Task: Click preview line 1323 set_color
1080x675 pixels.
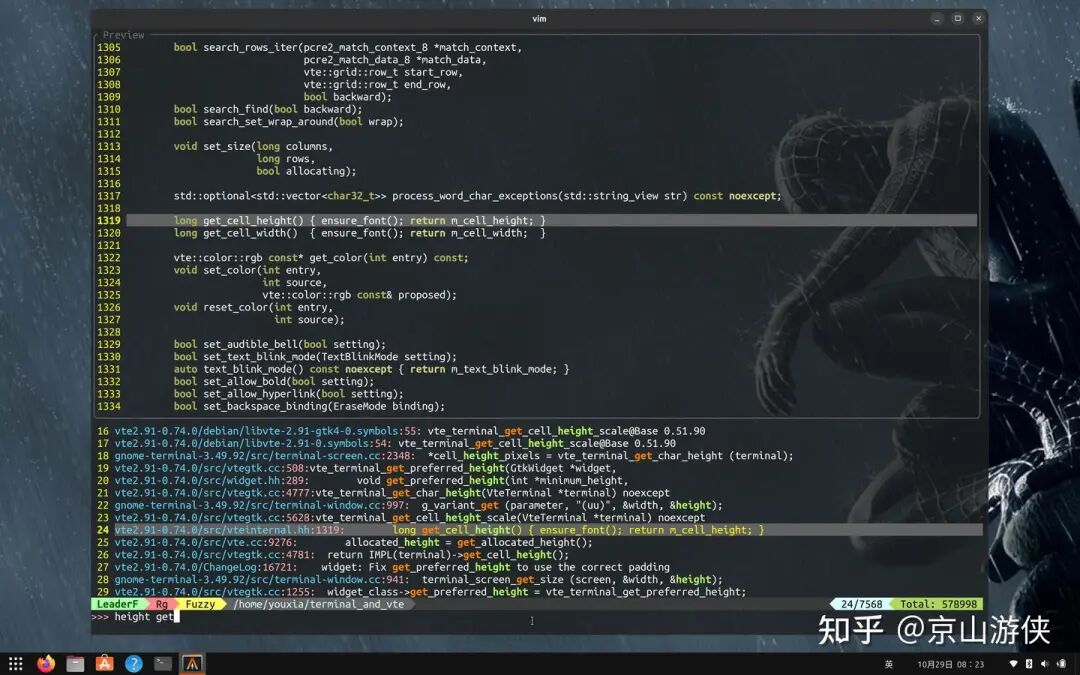Action: point(247,271)
